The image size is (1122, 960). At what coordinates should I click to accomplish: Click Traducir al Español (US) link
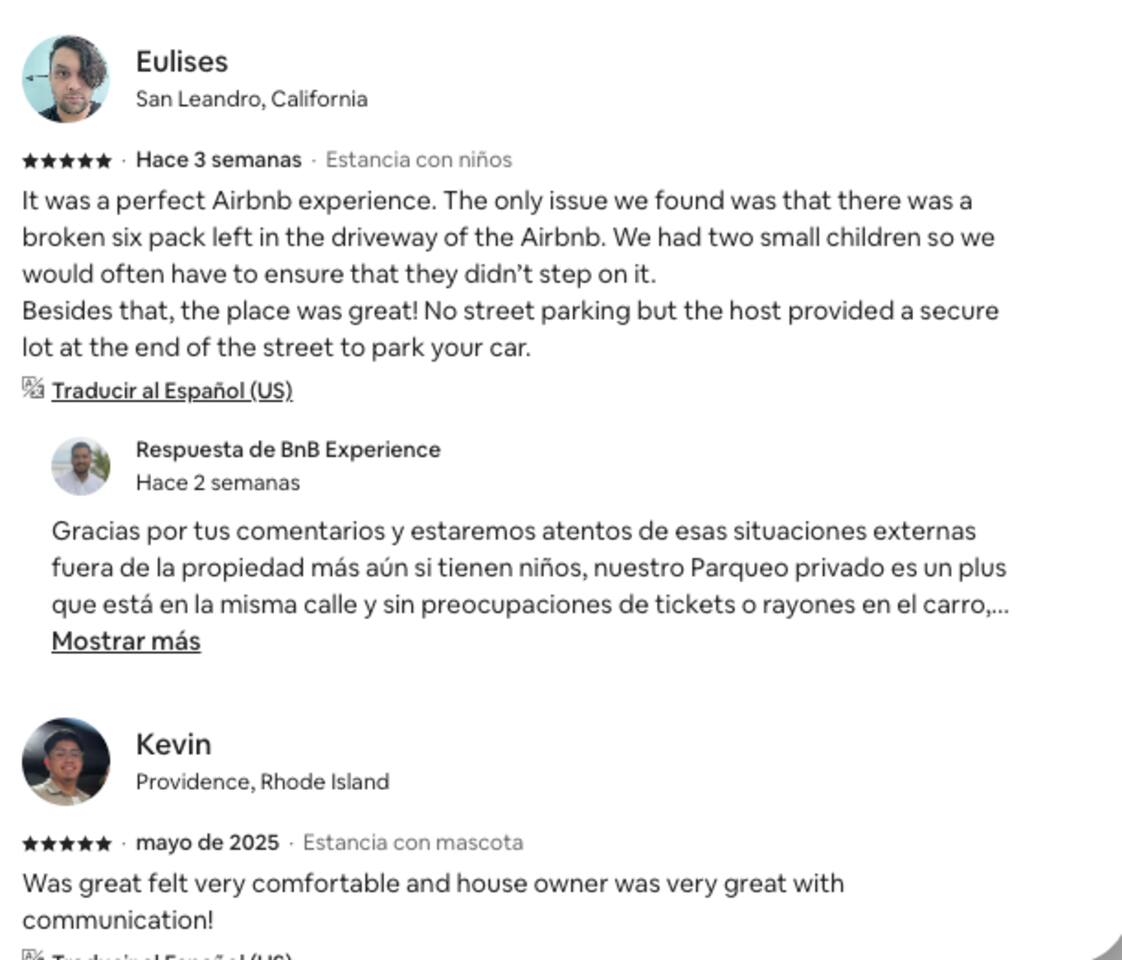[x=172, y=390]
